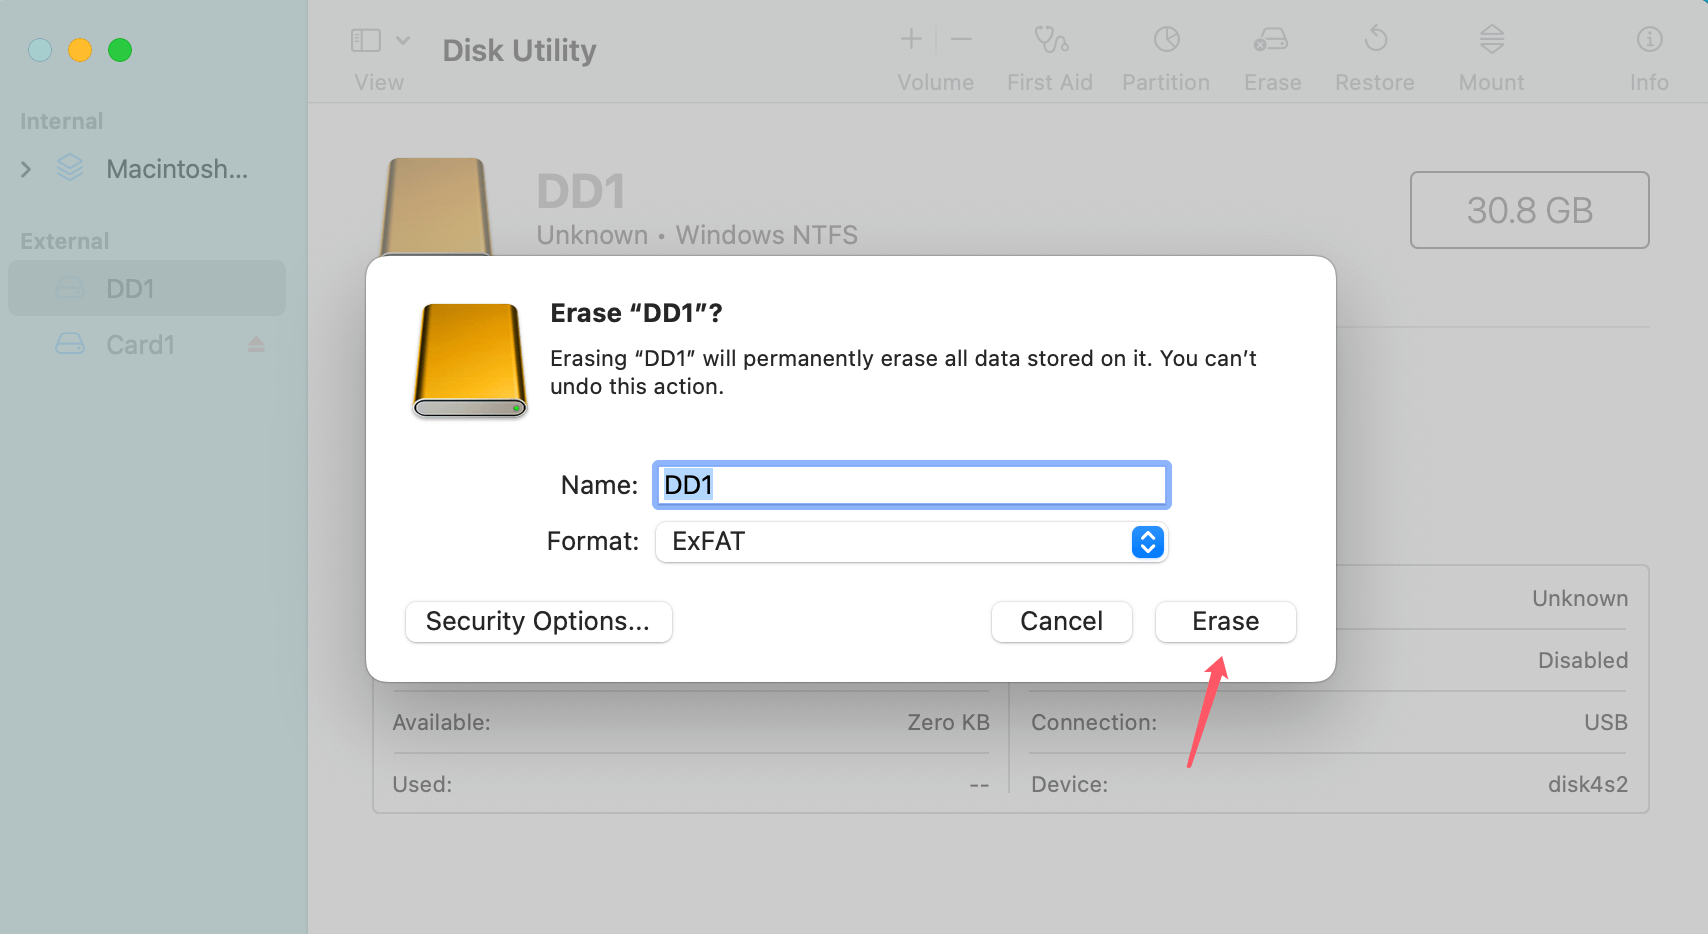Select the Erase icon in the toolbar

1271,55
